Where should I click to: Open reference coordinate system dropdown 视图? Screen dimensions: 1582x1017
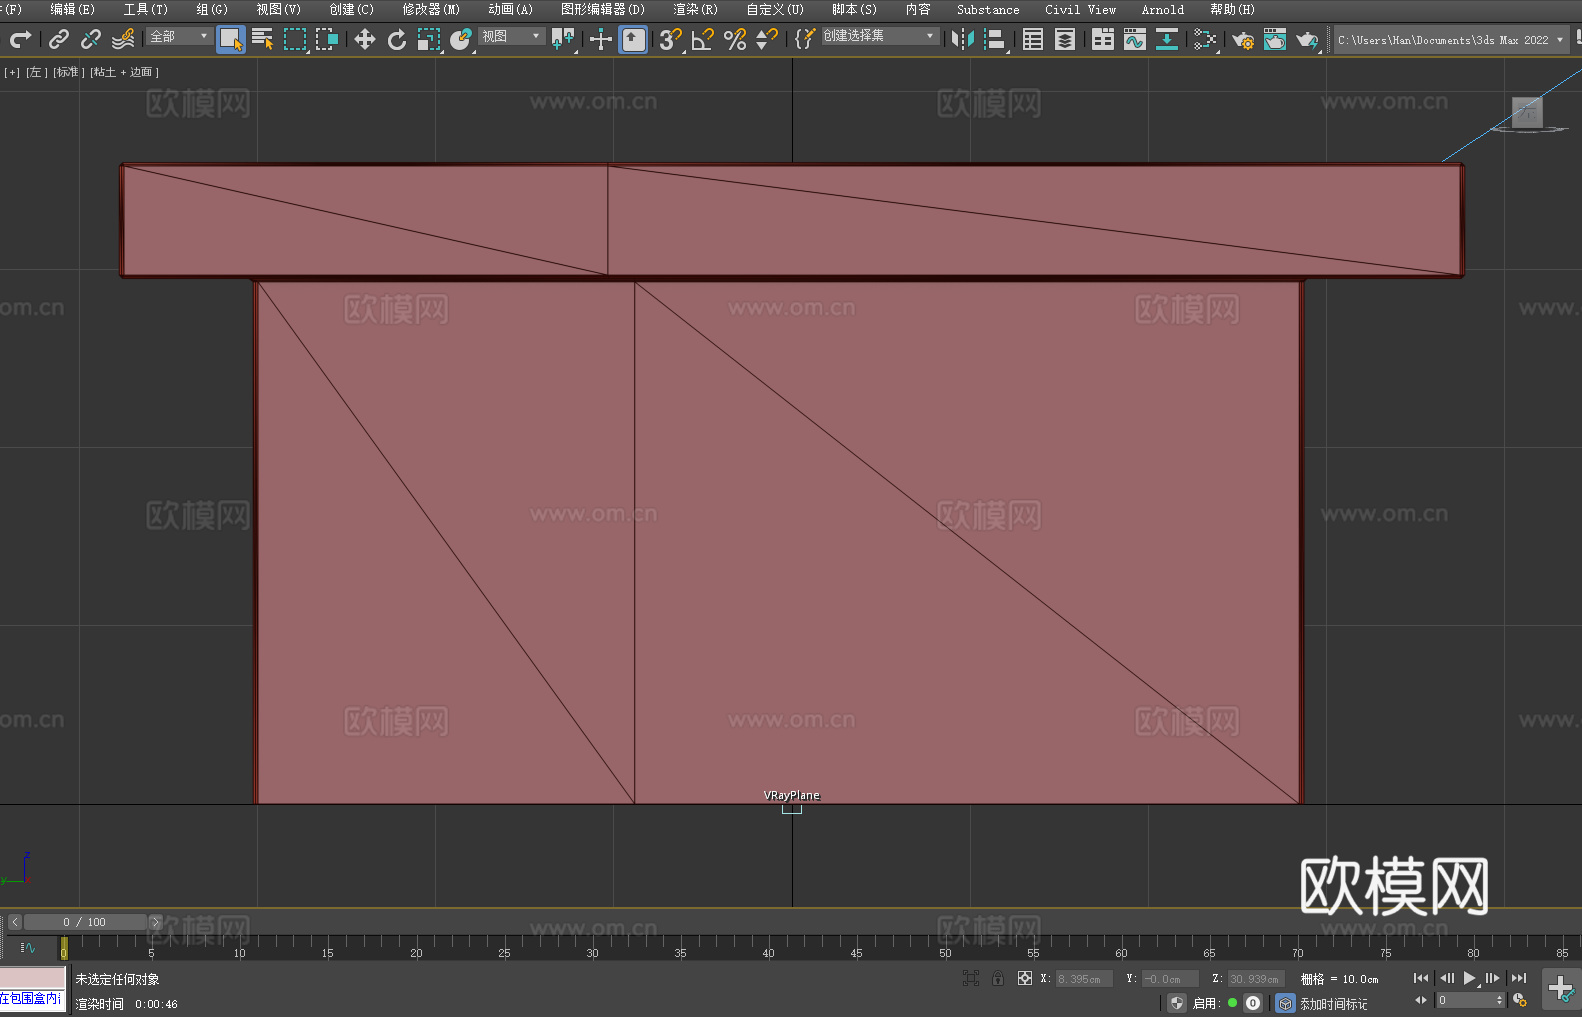point(511,36)
